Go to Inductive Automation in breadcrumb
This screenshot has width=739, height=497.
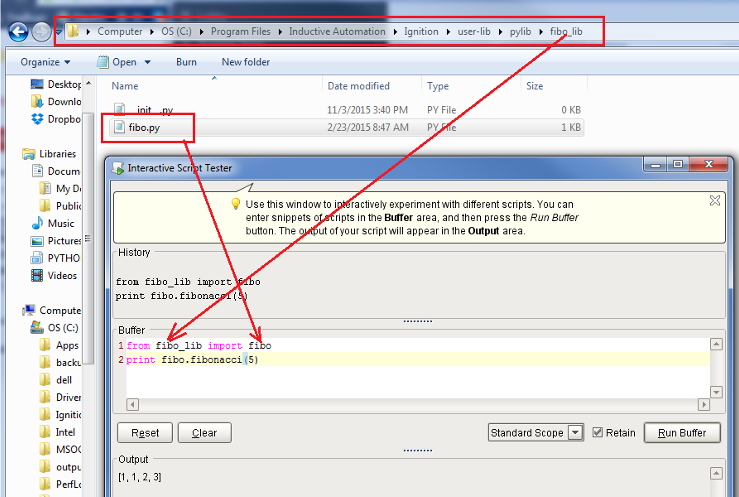click(337, 32)
